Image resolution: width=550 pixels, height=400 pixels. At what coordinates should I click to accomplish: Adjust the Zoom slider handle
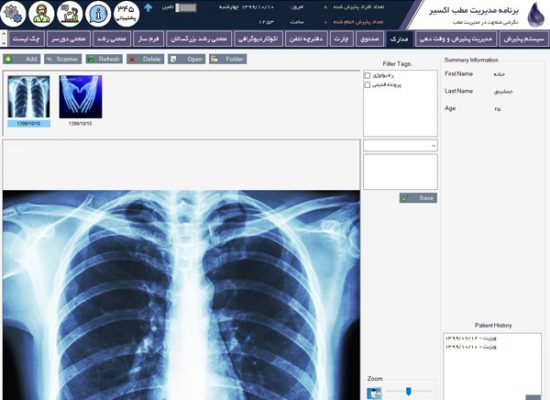point(408,391)
